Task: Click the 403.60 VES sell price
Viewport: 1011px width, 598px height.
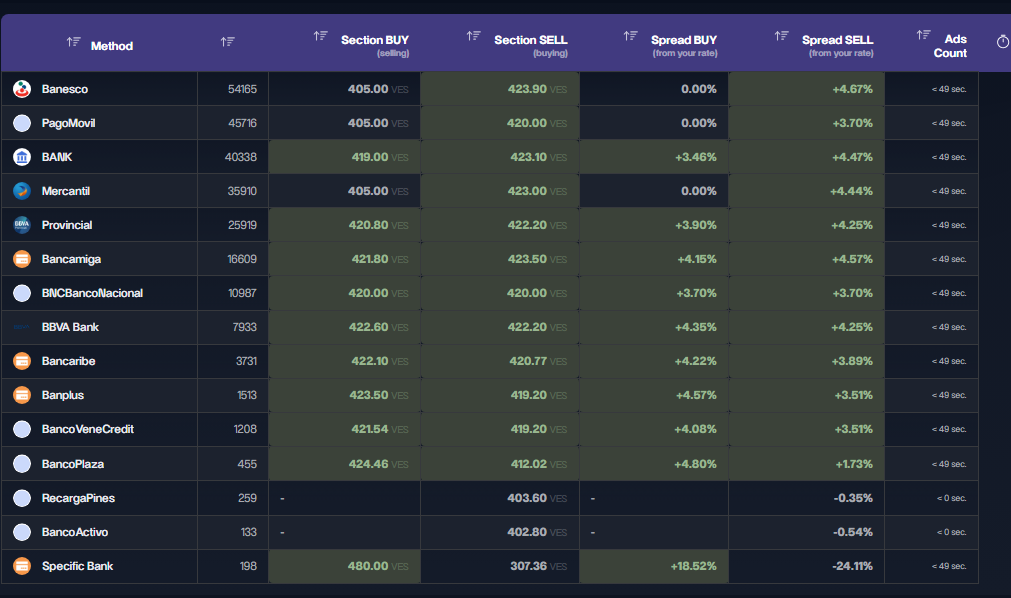Action: (x=537, y=498)
